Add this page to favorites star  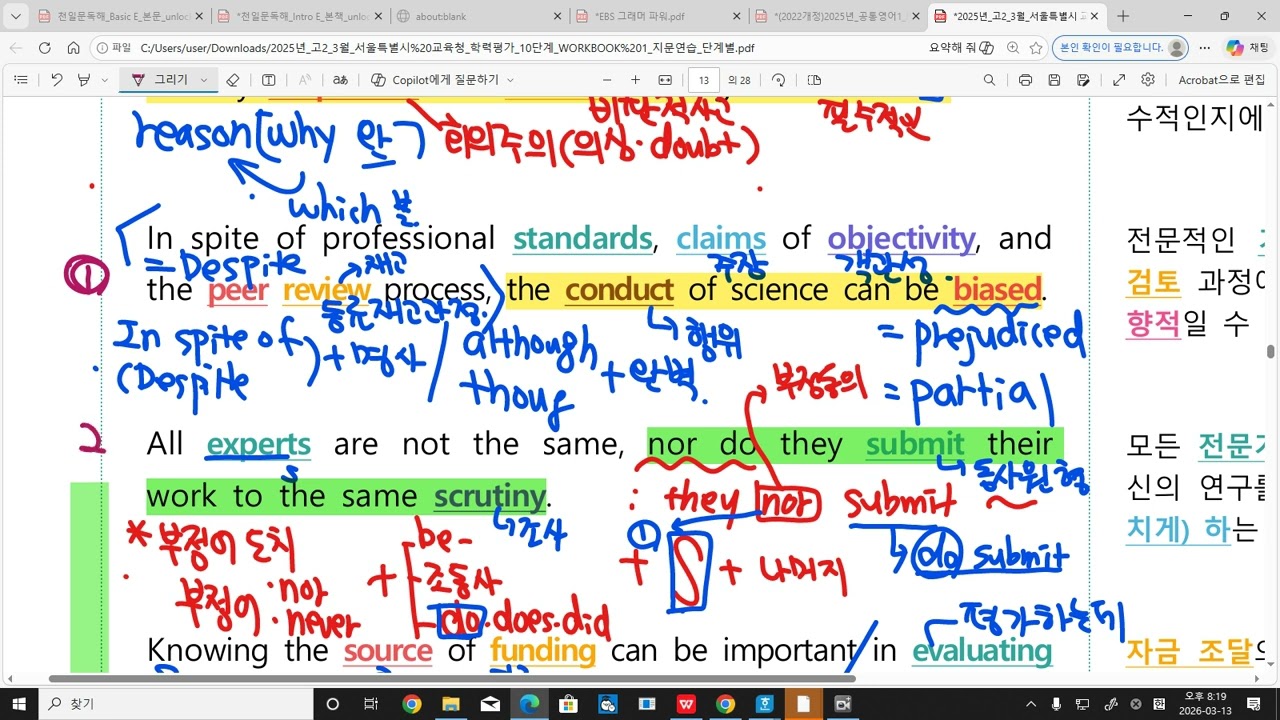point(1036,48)
